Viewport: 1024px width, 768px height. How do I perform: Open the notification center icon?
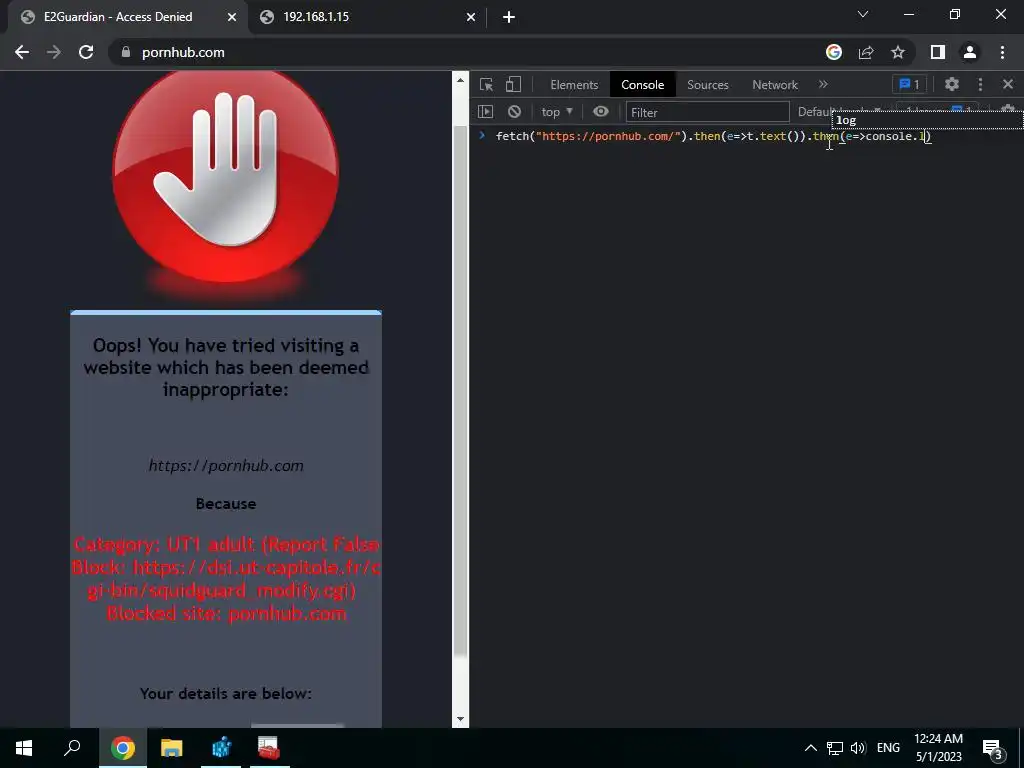click(992, 748)
